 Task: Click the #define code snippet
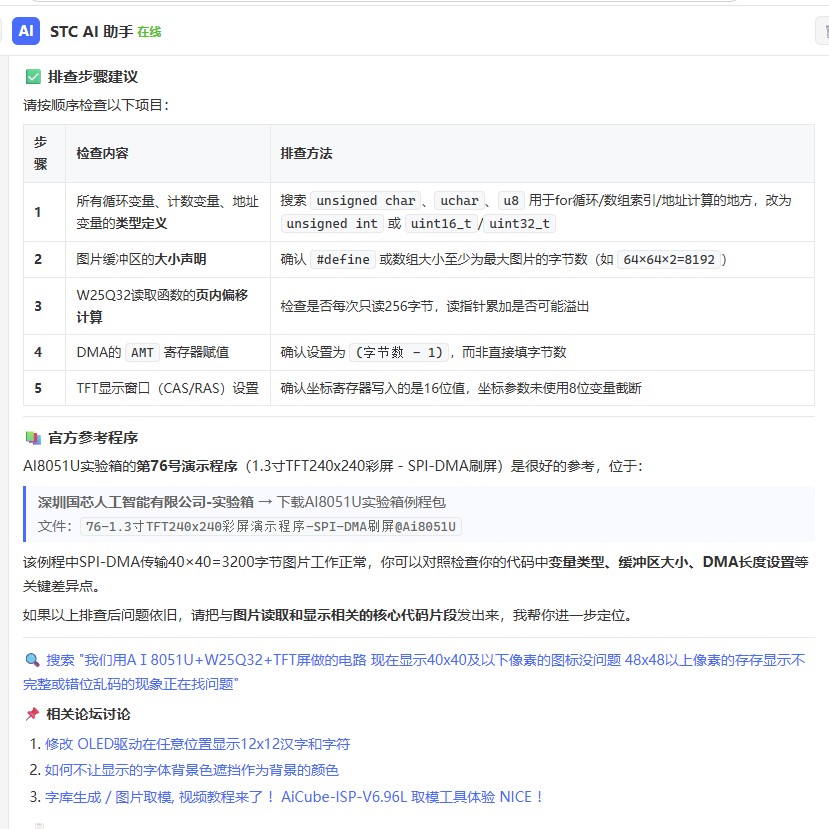[343, 260]
